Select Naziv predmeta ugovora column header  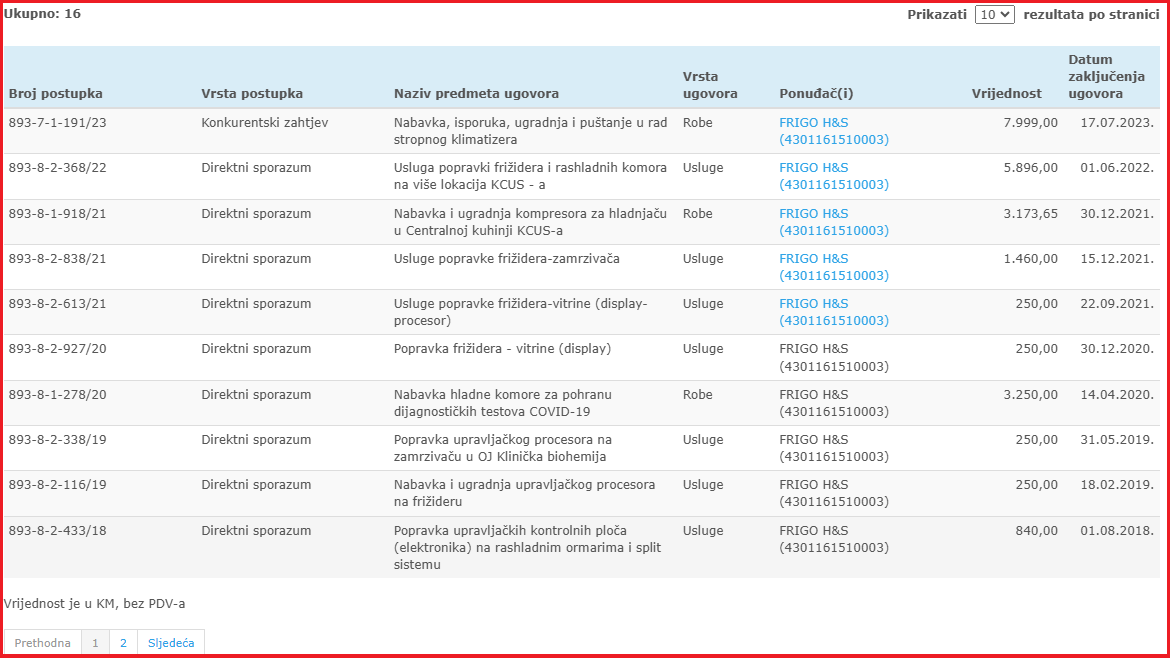pos(476,93)
